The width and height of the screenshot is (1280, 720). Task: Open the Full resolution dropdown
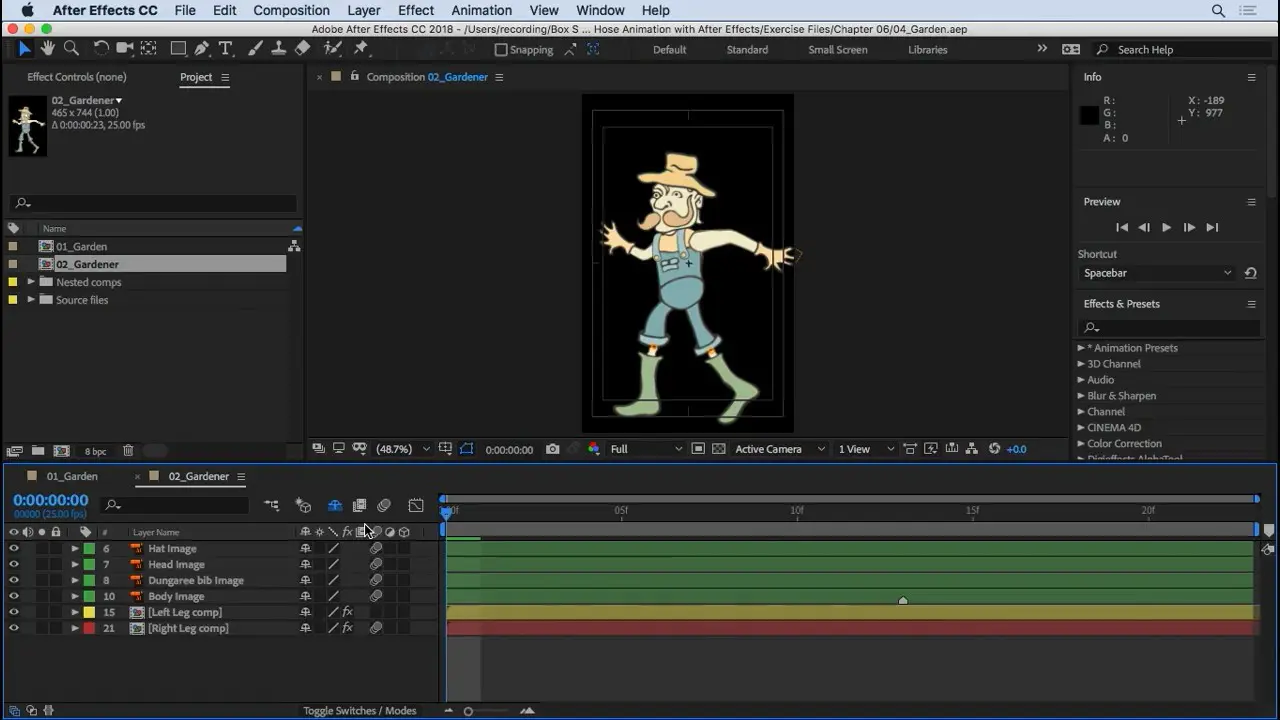(646, 449)
